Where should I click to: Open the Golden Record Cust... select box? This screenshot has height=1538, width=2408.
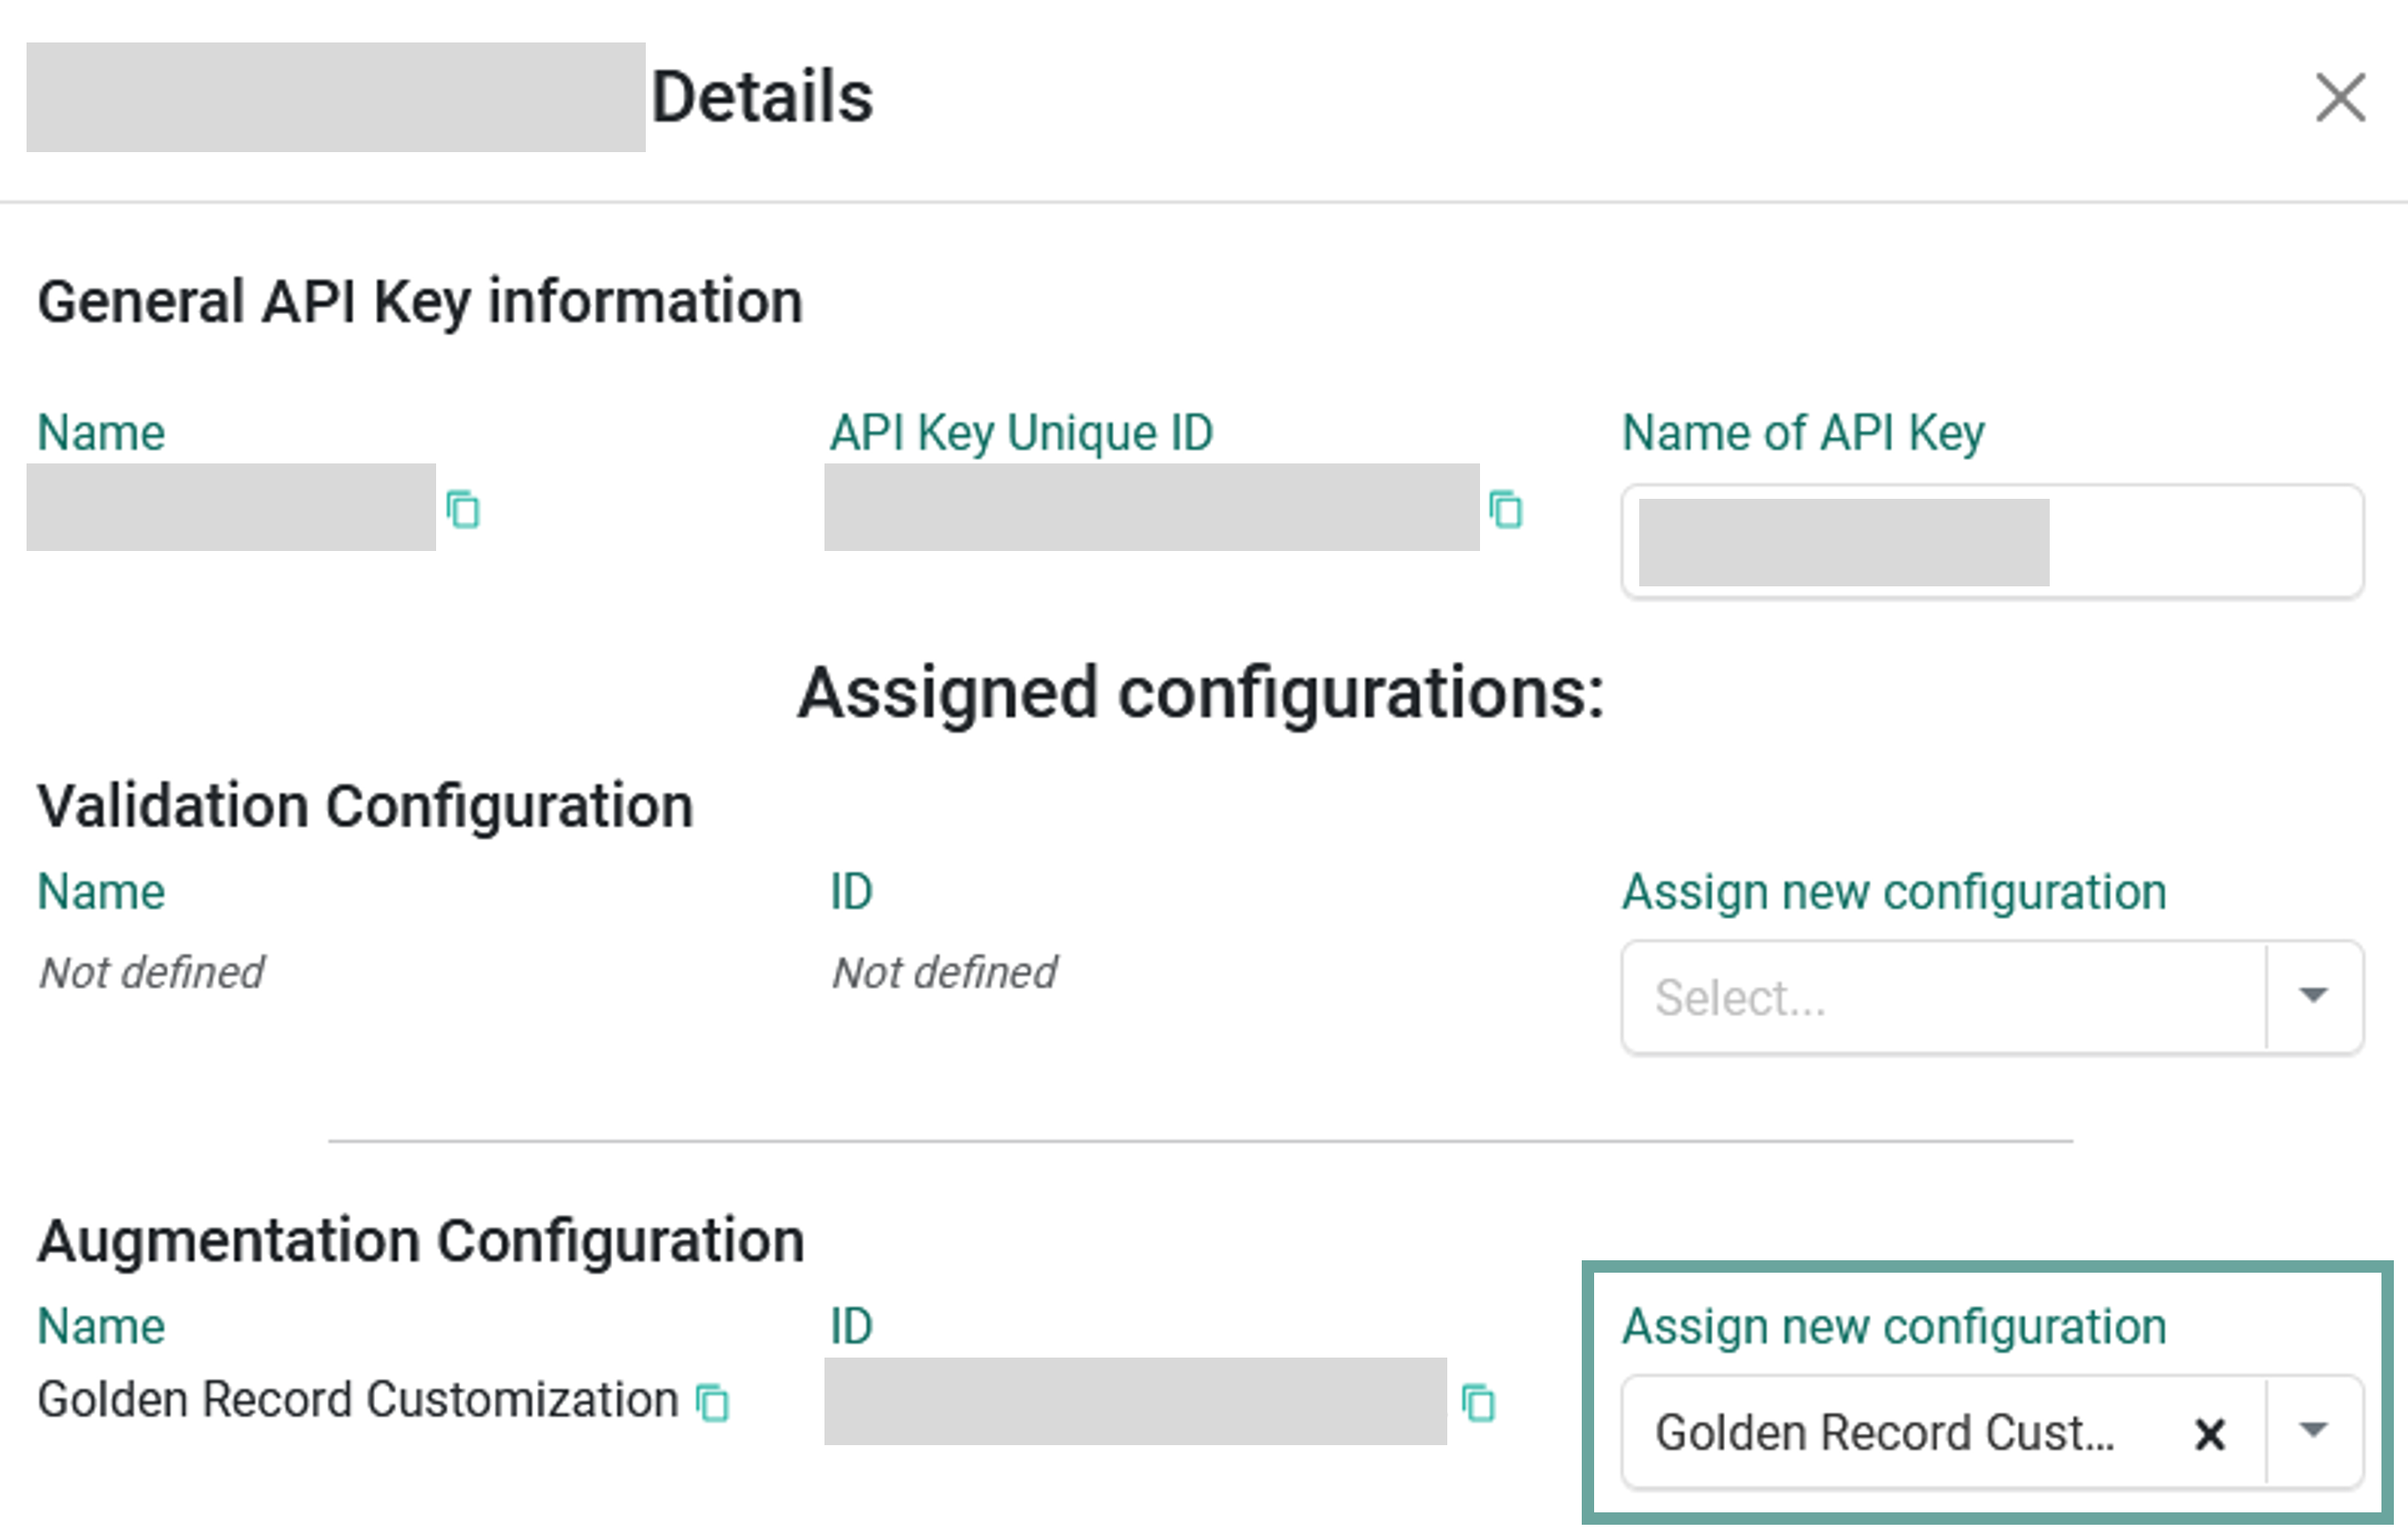(x=1992, y=1433)
